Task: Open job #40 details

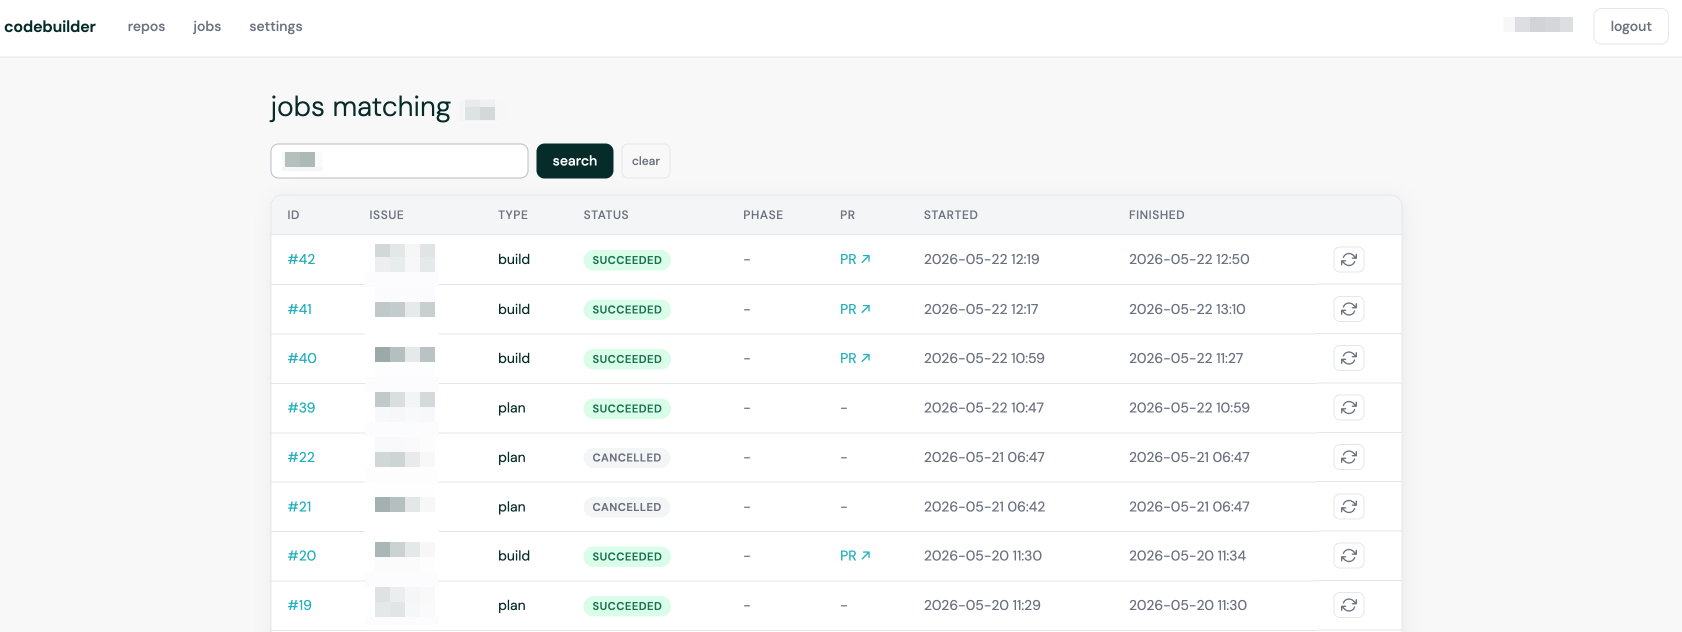Action: [x=302, y=358]
